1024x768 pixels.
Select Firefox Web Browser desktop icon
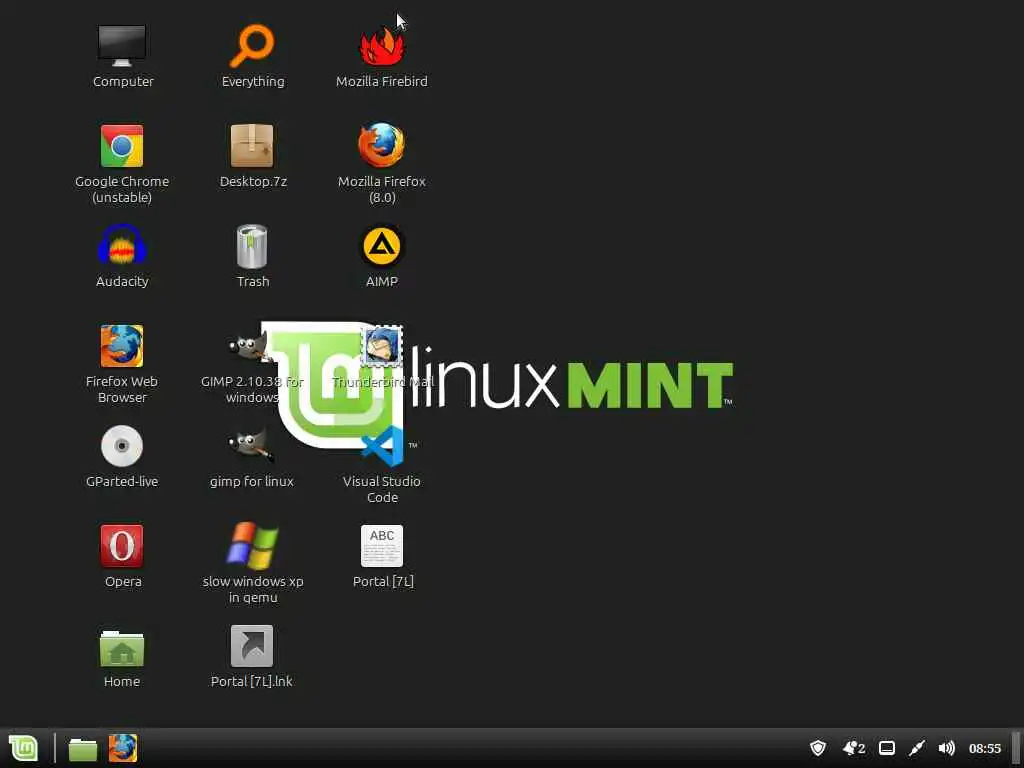122,345
